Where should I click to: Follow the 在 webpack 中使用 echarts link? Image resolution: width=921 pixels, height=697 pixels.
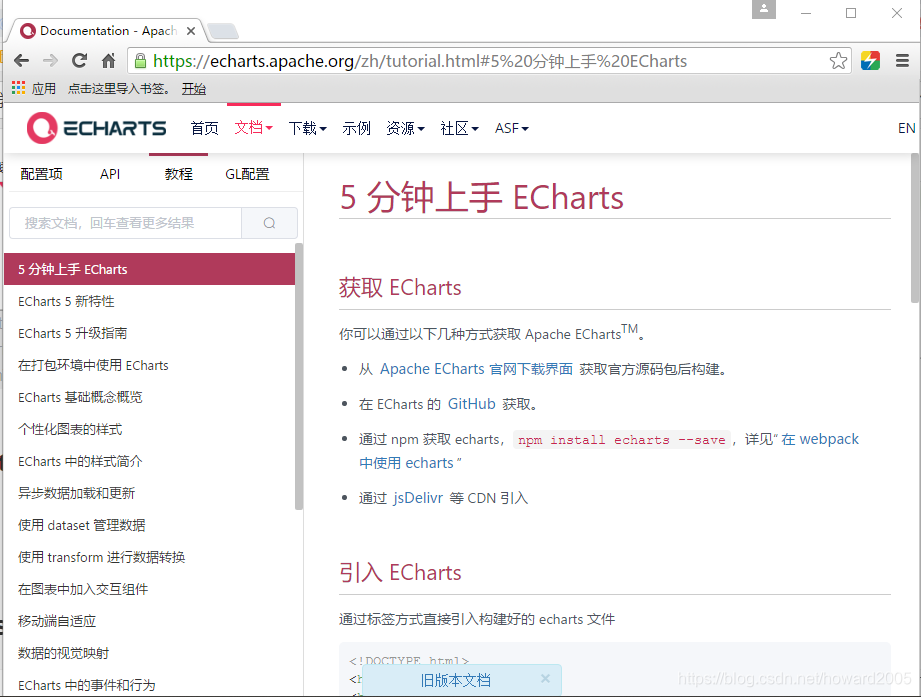coord(820,439)
